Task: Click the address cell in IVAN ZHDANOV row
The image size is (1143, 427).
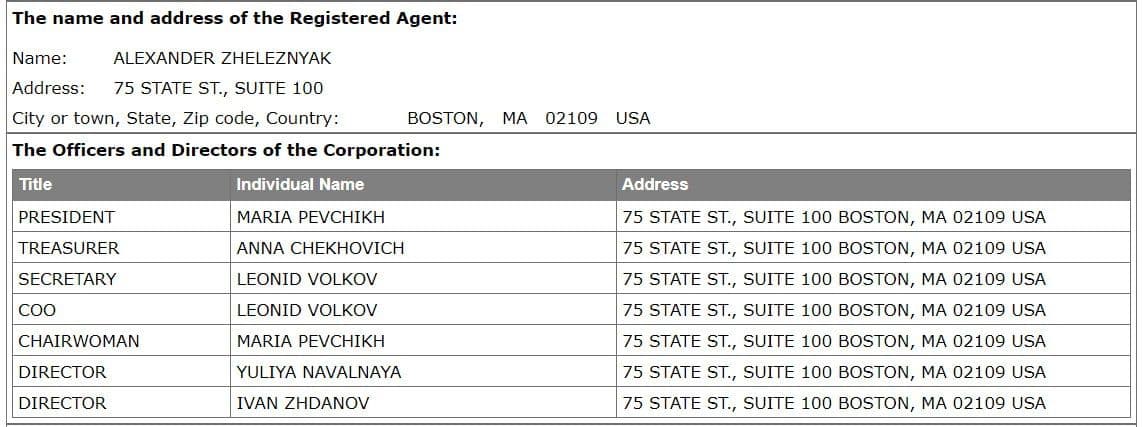Action: [873, 403]
